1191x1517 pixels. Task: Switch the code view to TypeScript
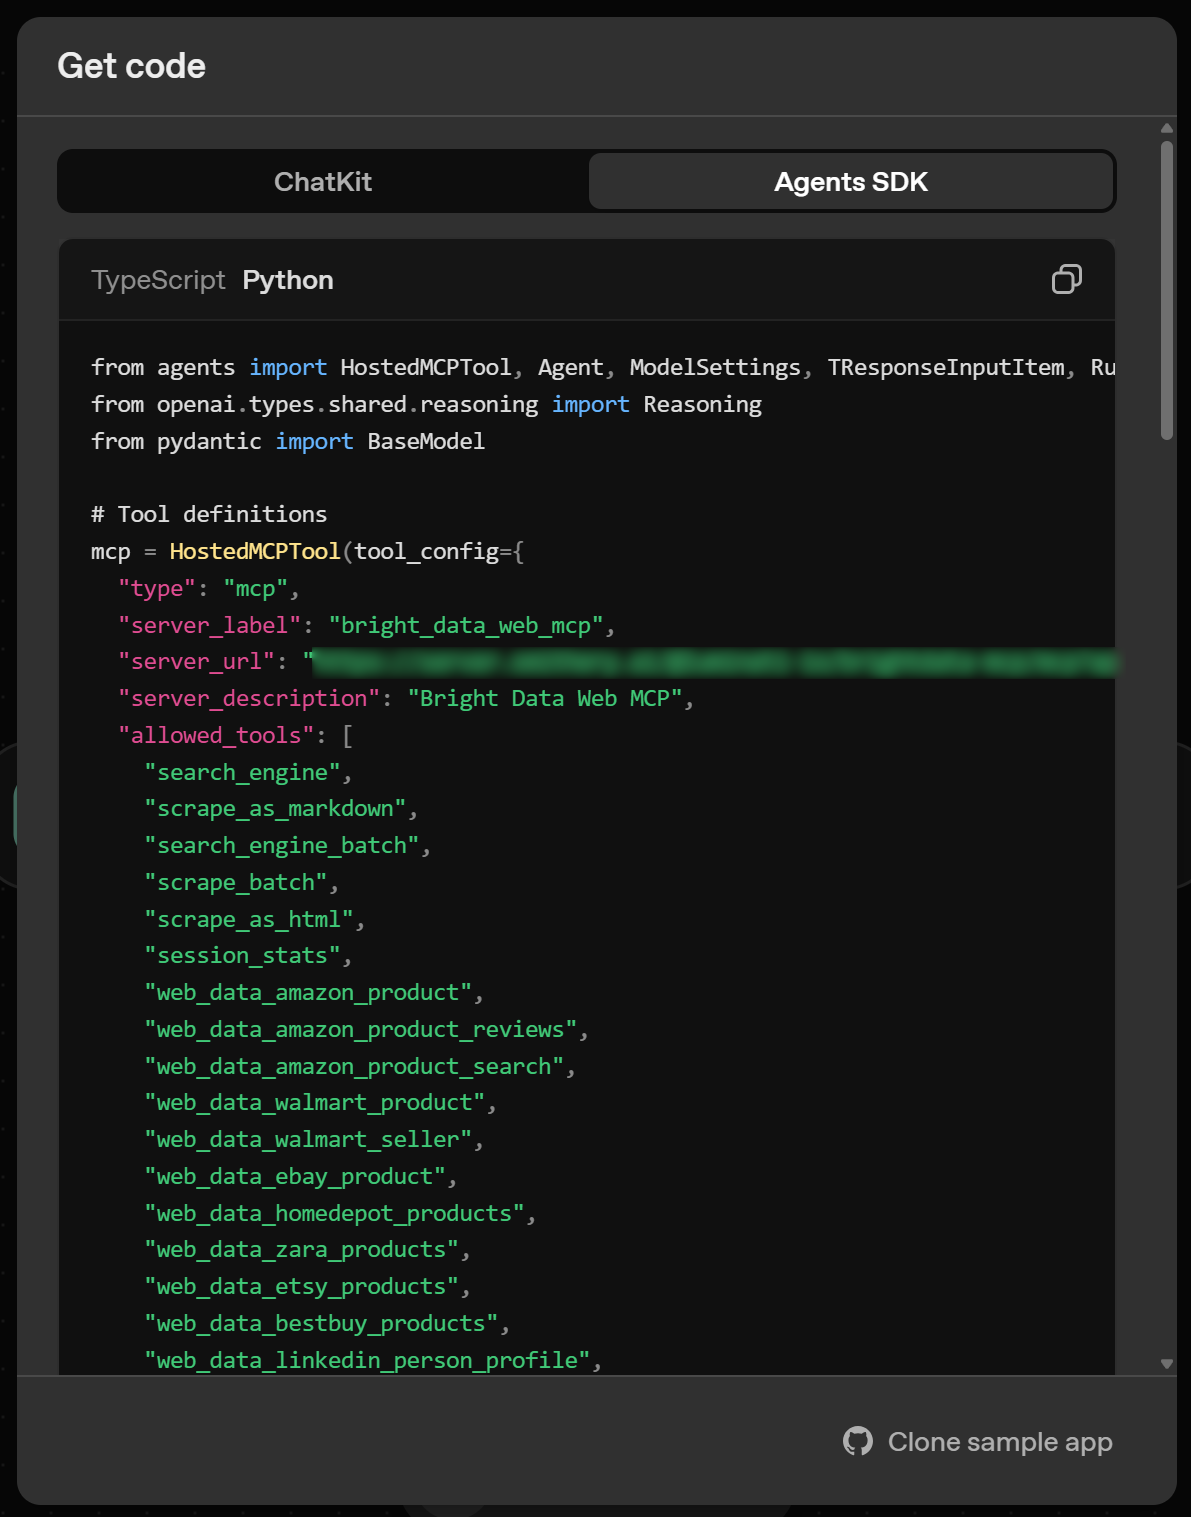coord(157,280)
